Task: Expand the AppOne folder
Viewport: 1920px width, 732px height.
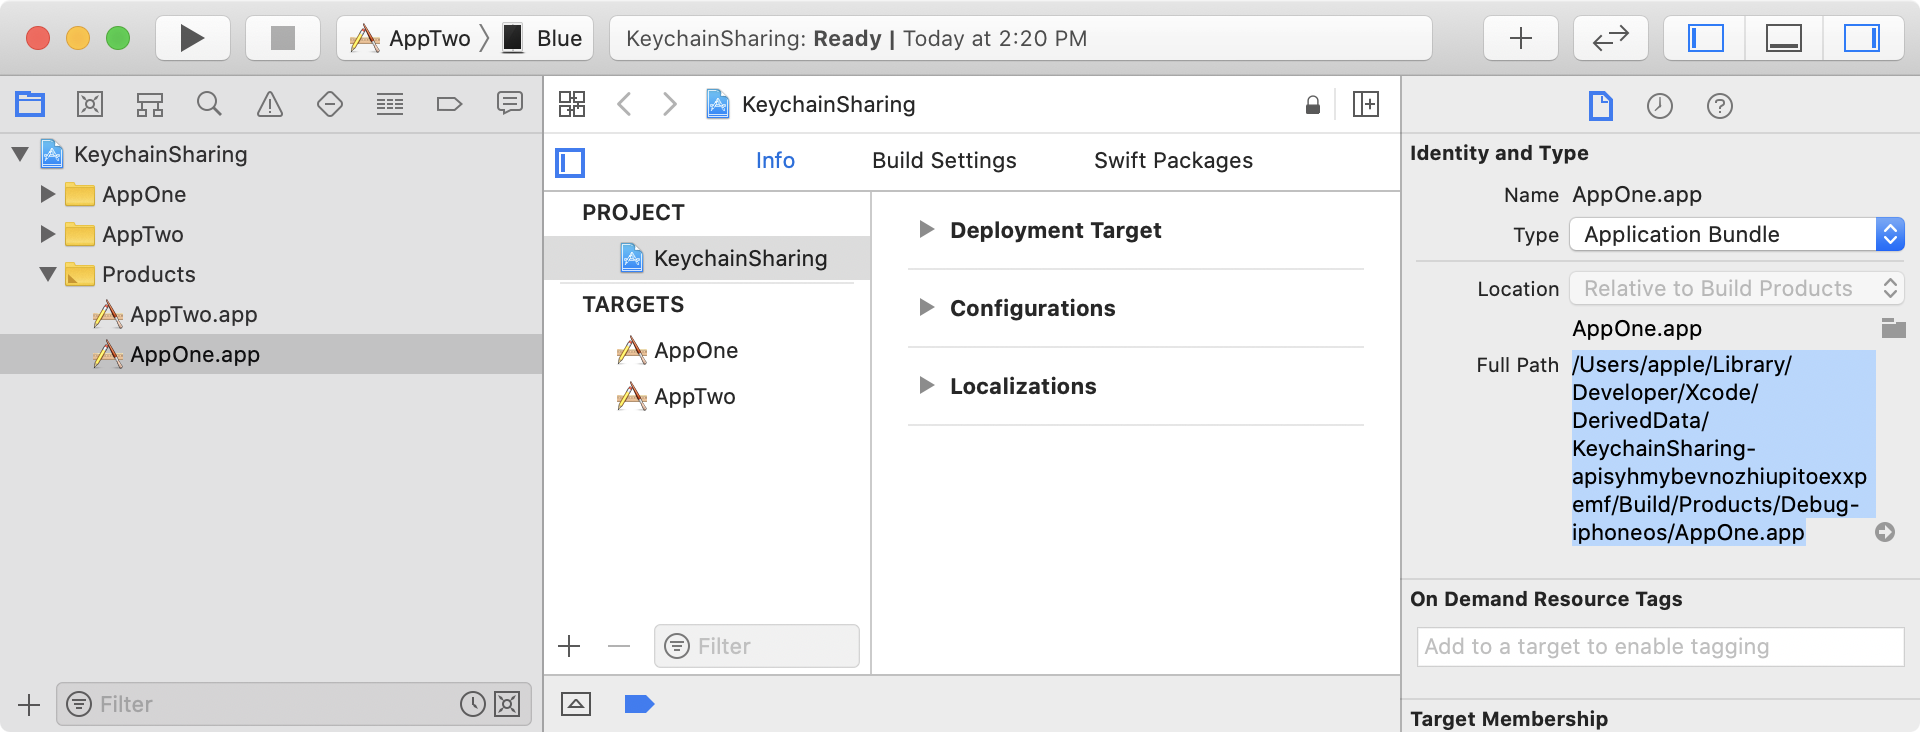Action: [47, 194]
